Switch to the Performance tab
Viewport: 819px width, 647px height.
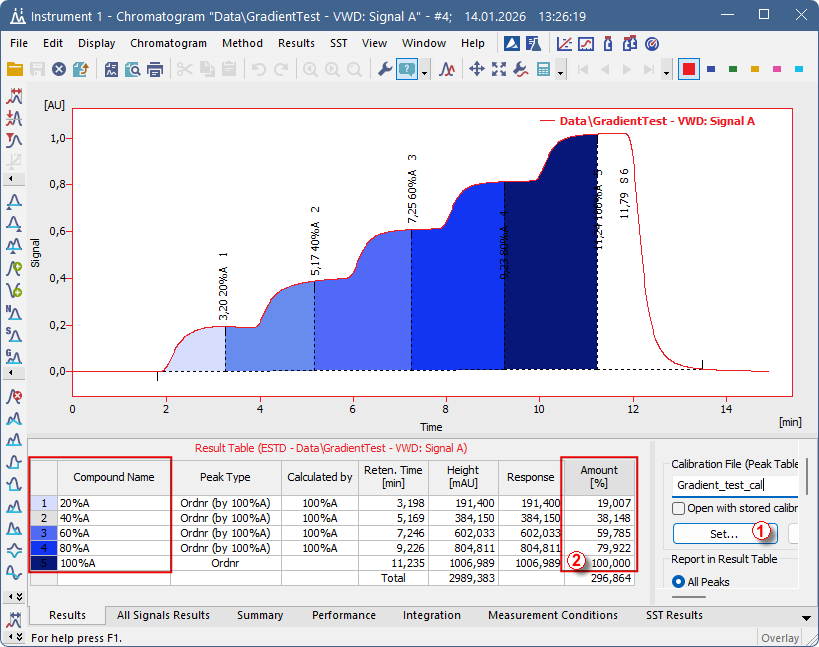[x=343, y=615]
